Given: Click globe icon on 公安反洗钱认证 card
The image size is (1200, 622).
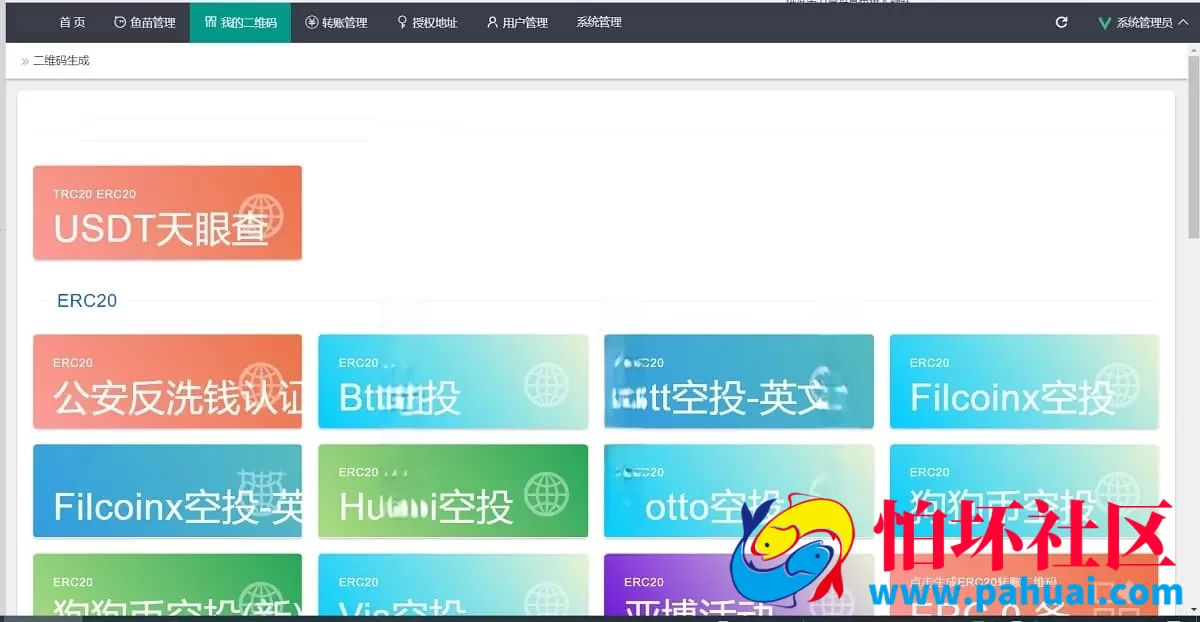Looking at the screenshot, I should [262, 384].
